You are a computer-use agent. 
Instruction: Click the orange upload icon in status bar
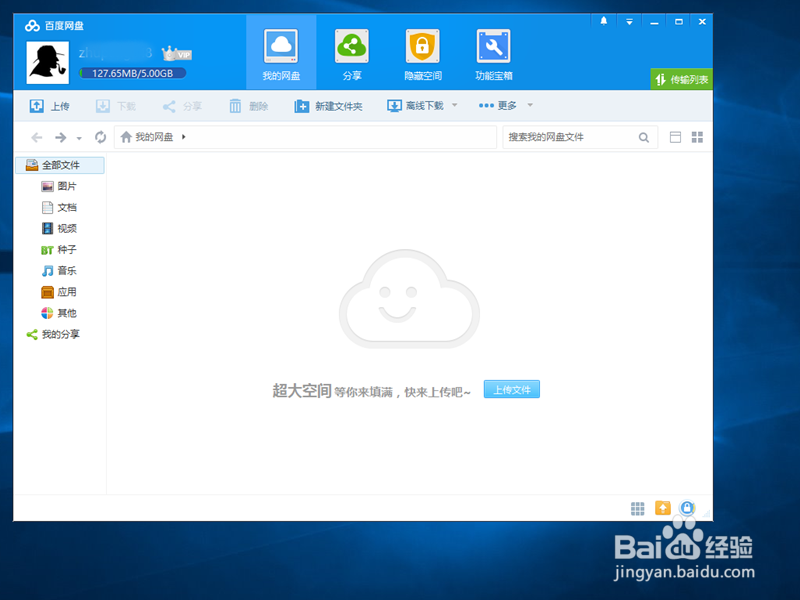coord(662,508)
